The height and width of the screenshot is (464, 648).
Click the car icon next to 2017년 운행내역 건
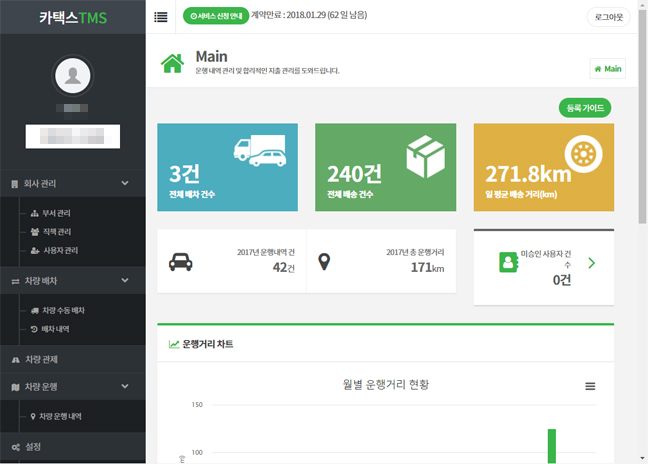point(181,262)
